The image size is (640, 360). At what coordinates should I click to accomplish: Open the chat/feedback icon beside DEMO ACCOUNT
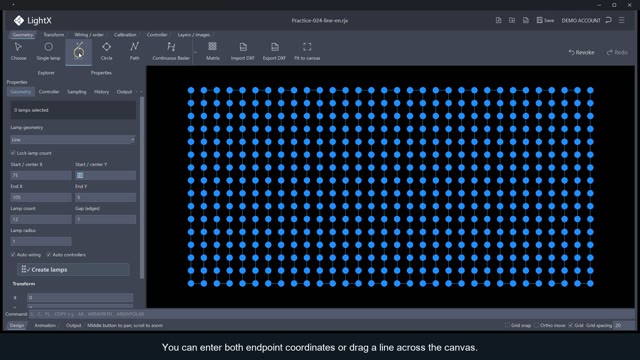[609, 20]
